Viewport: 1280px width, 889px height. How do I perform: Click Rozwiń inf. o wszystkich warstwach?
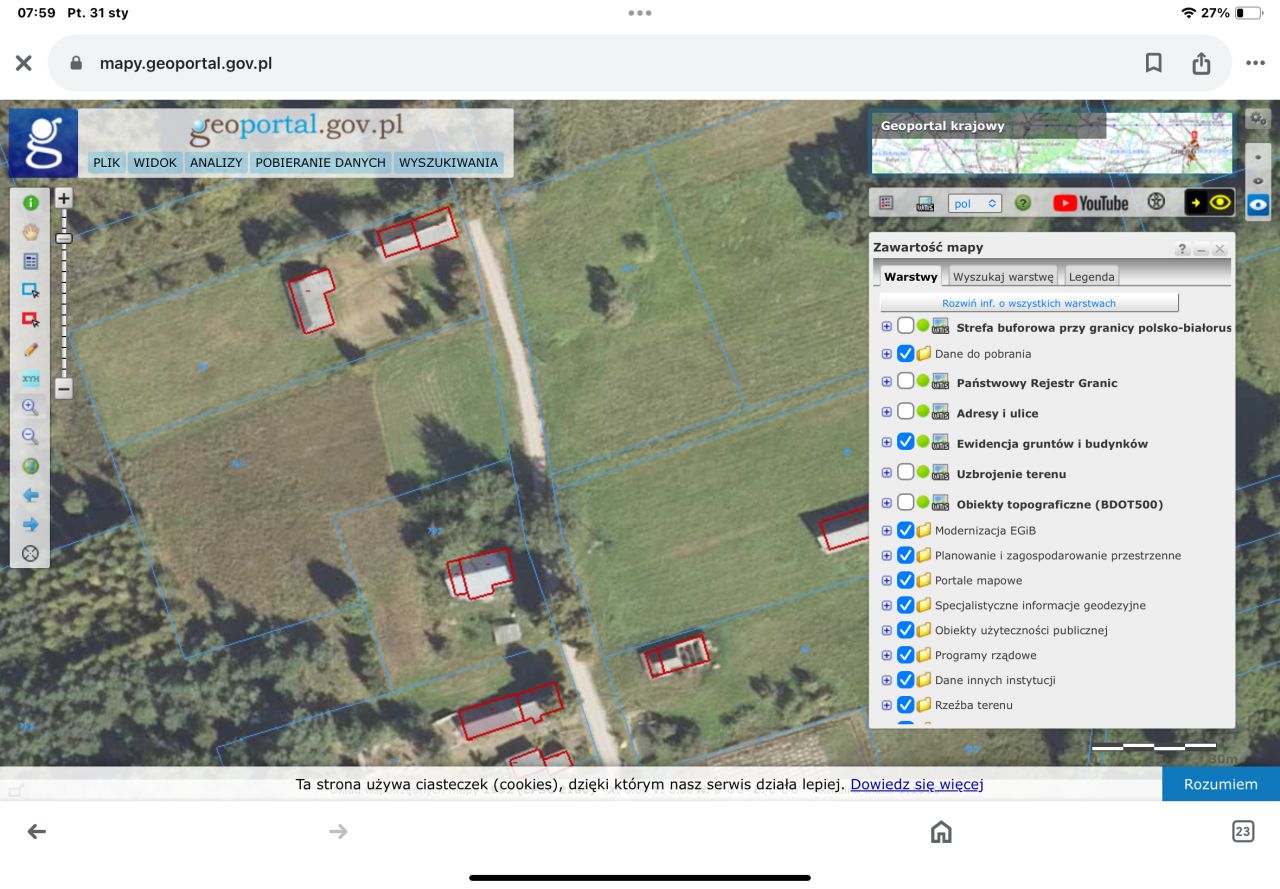tap(1029, 303)
